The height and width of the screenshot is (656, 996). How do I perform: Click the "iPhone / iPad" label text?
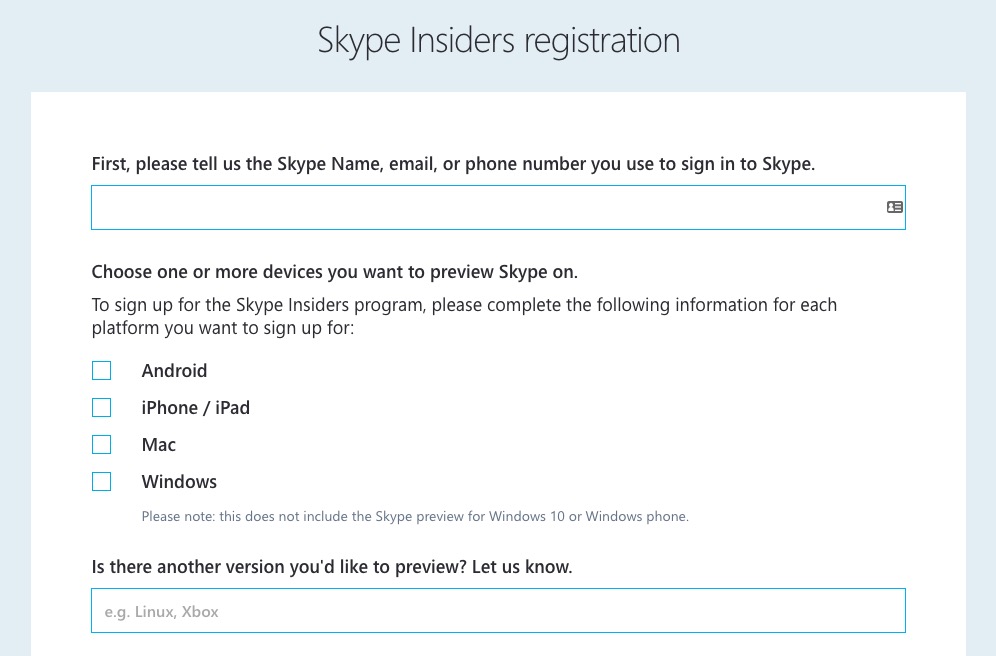click(x=195, y=408)
